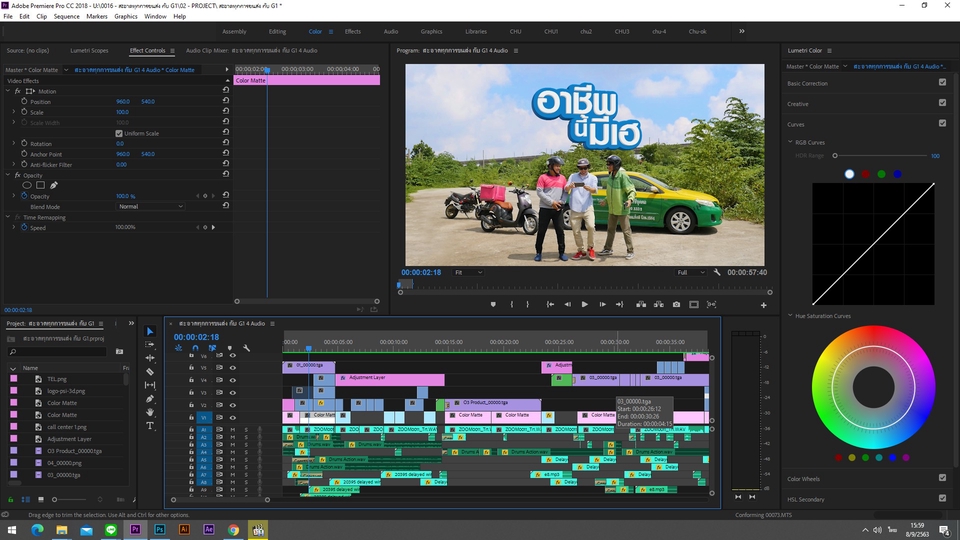Switch to the Editing workspace
The height and width of the screenshot is (540, 960).
click(277, 31)
